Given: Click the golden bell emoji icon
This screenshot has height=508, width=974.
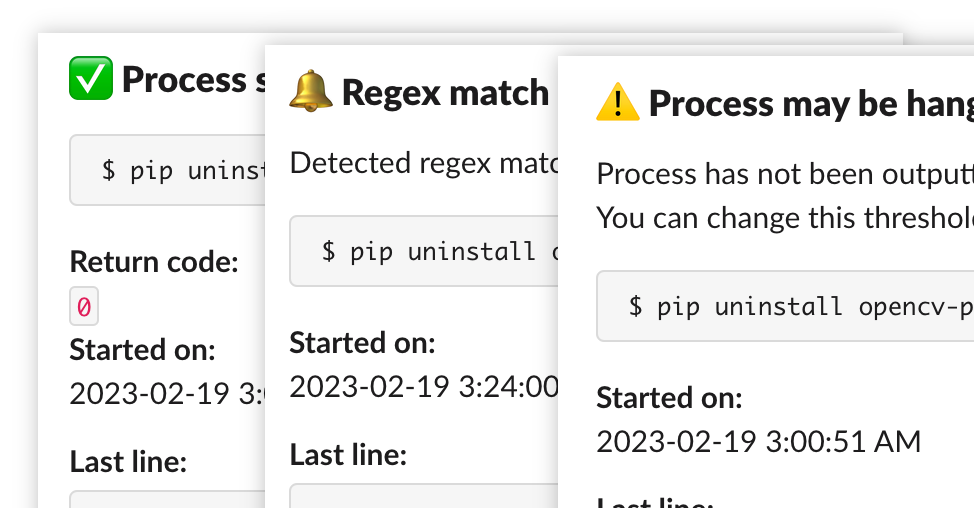Looking at the screenshot, I should 311,91.
